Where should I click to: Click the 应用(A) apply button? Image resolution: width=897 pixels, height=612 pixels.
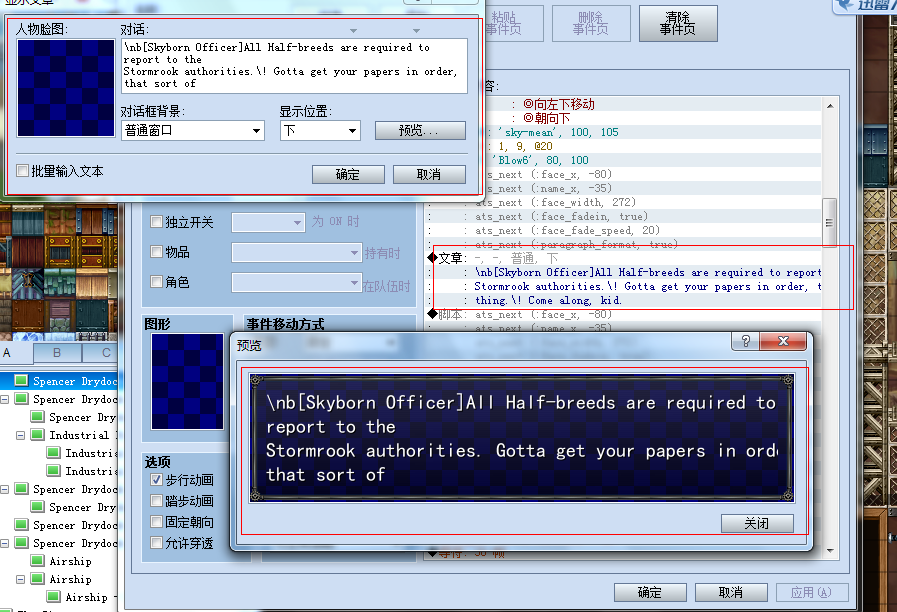812,593
